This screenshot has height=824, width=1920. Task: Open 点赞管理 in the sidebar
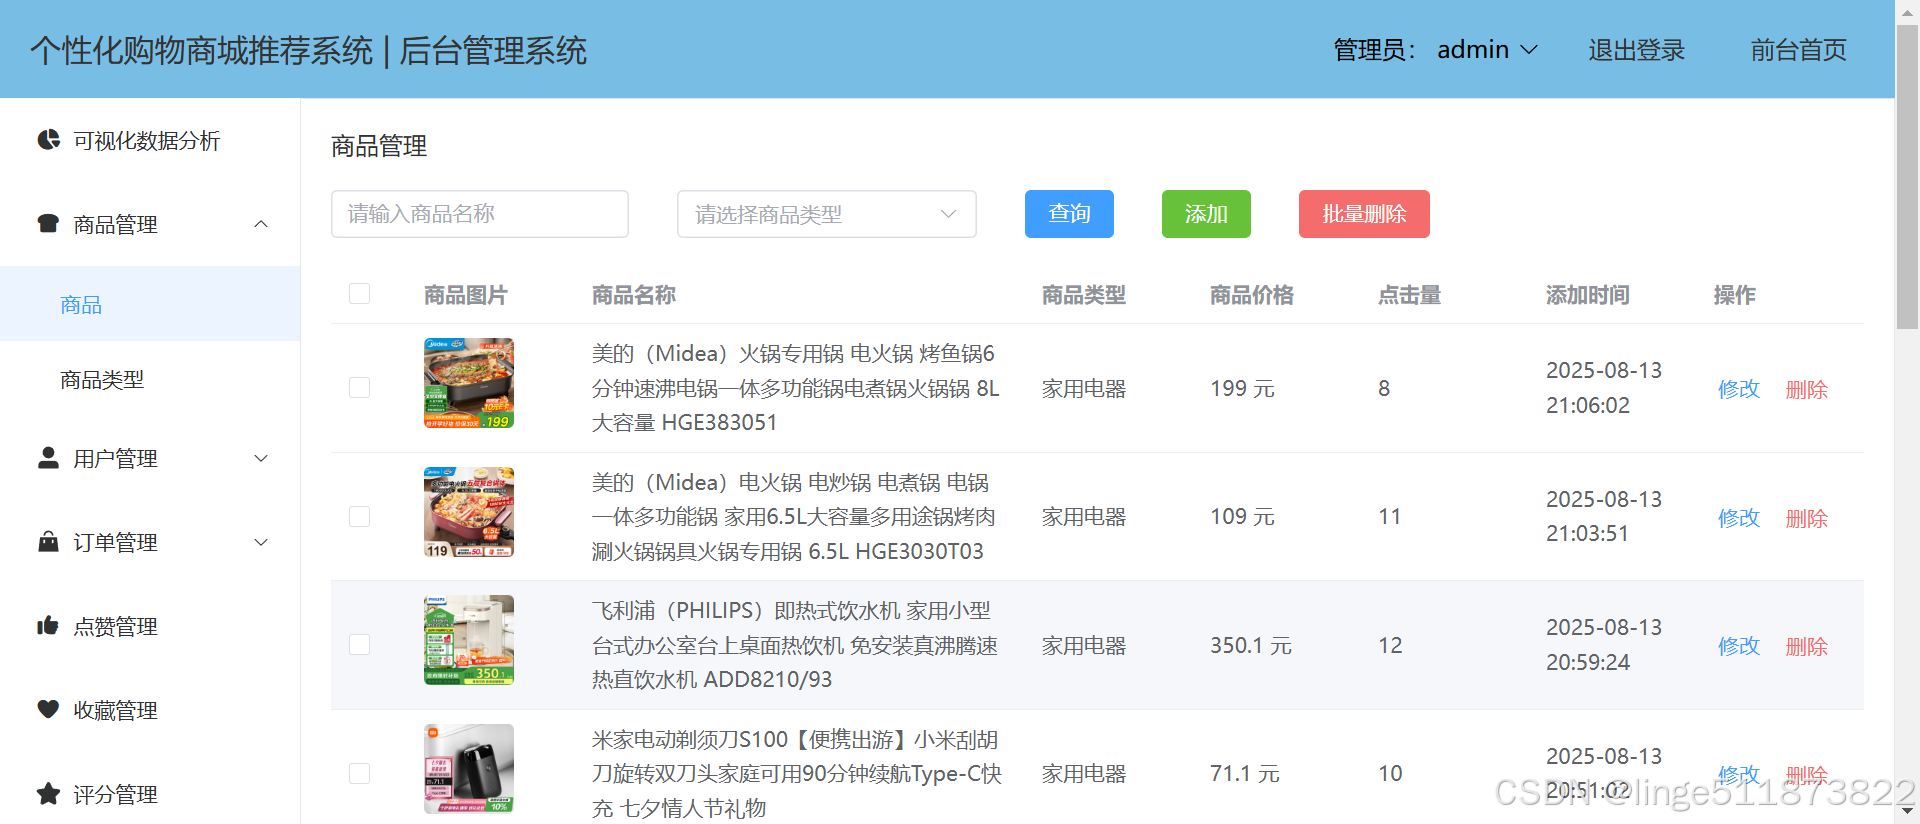click(x=150, y=626)
